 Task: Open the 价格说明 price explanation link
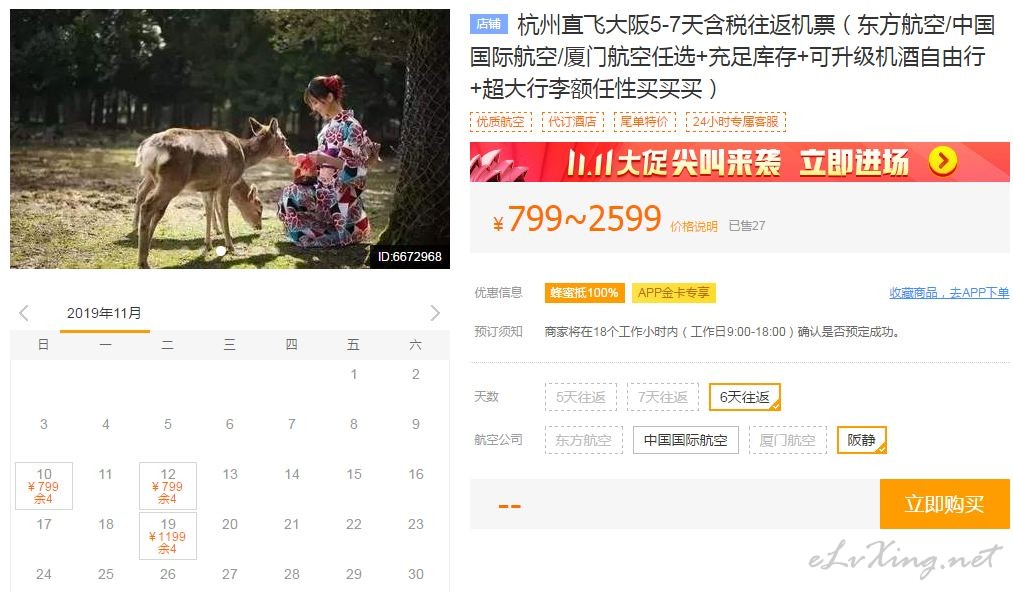click(x=694, y=226)
